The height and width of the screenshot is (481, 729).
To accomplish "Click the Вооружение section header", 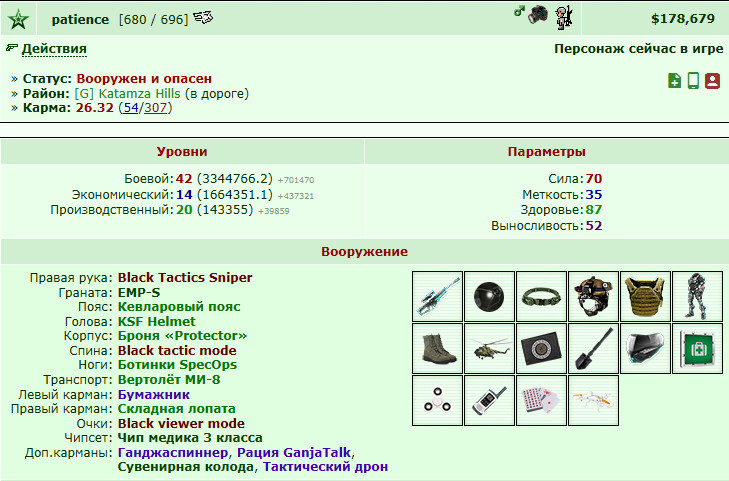I will point(364,251).
